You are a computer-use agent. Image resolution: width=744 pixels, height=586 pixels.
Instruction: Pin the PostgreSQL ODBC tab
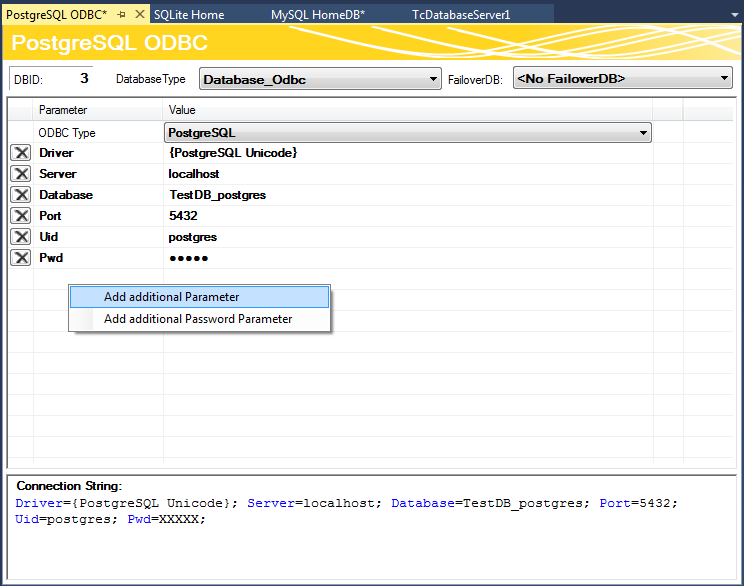121,15
